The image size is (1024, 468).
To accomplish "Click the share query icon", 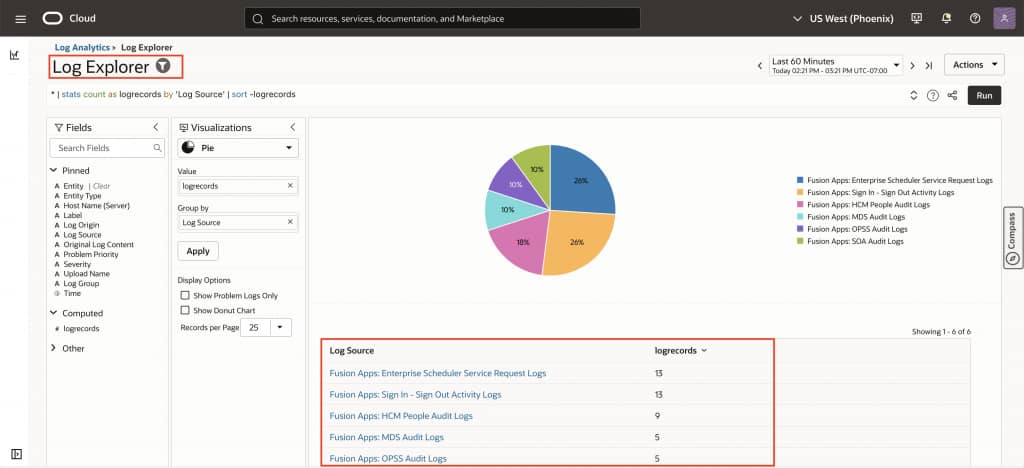I will pos(952,95).
